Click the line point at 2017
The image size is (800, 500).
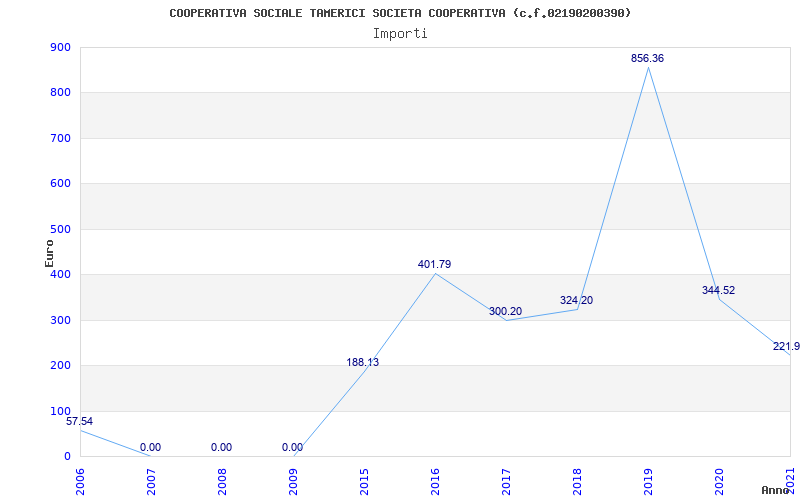(506, 320)
